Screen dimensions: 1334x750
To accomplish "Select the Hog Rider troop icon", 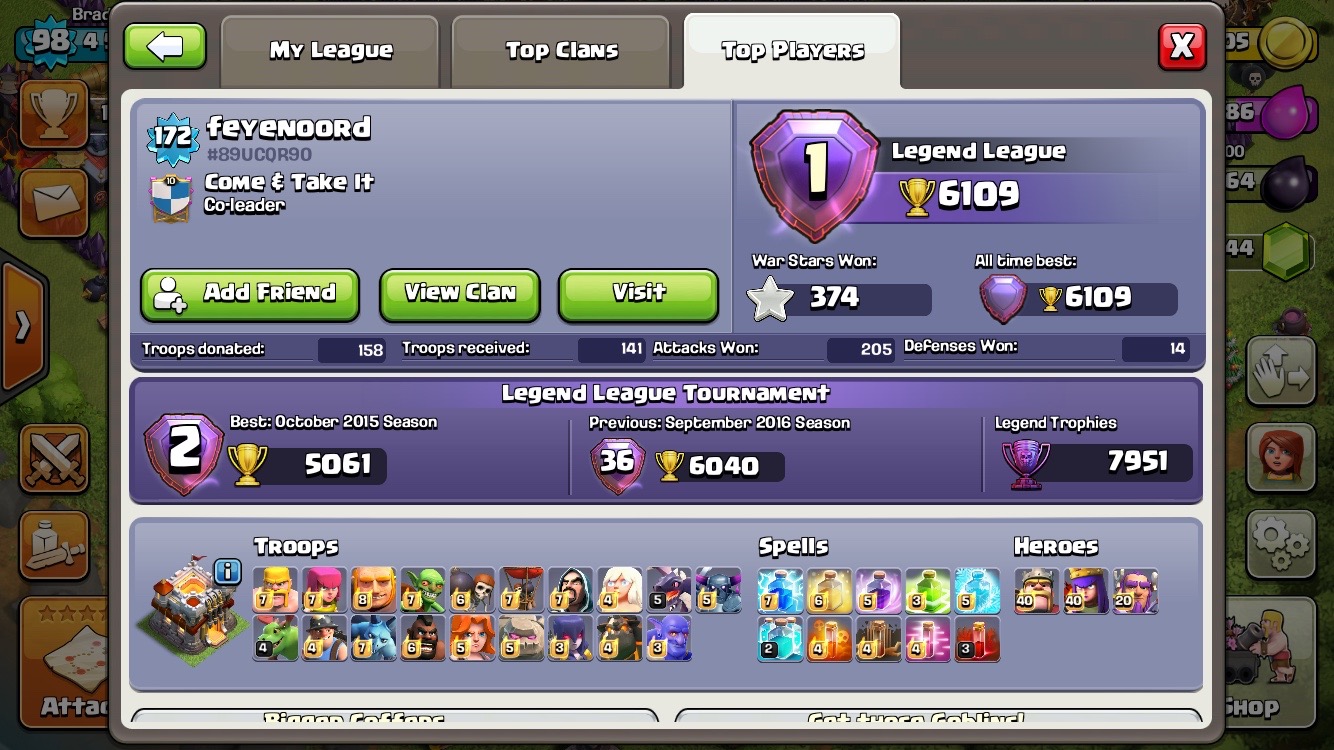I will click(423, 638).
